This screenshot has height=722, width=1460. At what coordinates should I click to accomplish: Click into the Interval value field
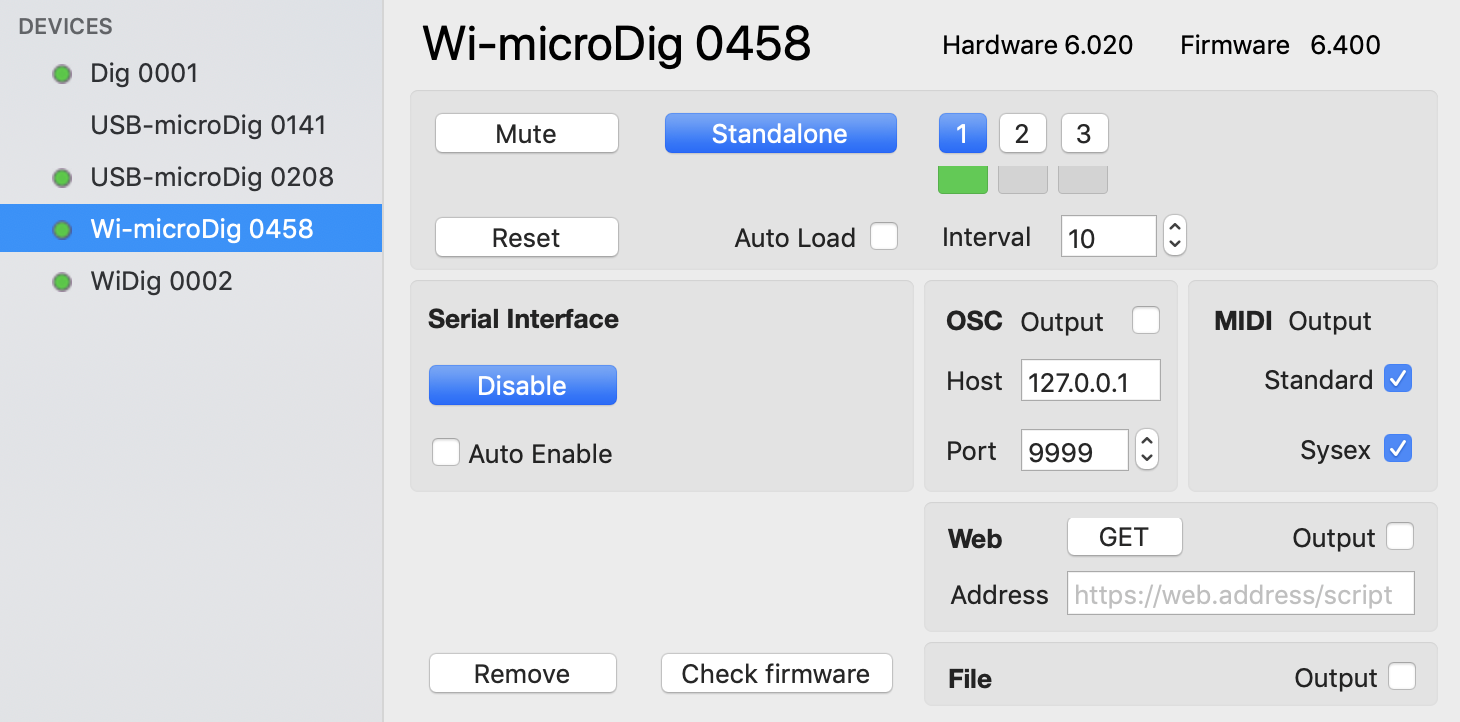click(1109, 237)
